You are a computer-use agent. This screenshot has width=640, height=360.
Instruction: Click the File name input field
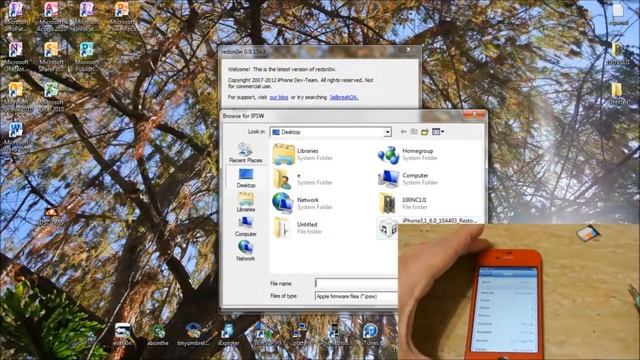pyautogui.click(x=356, y=283)
